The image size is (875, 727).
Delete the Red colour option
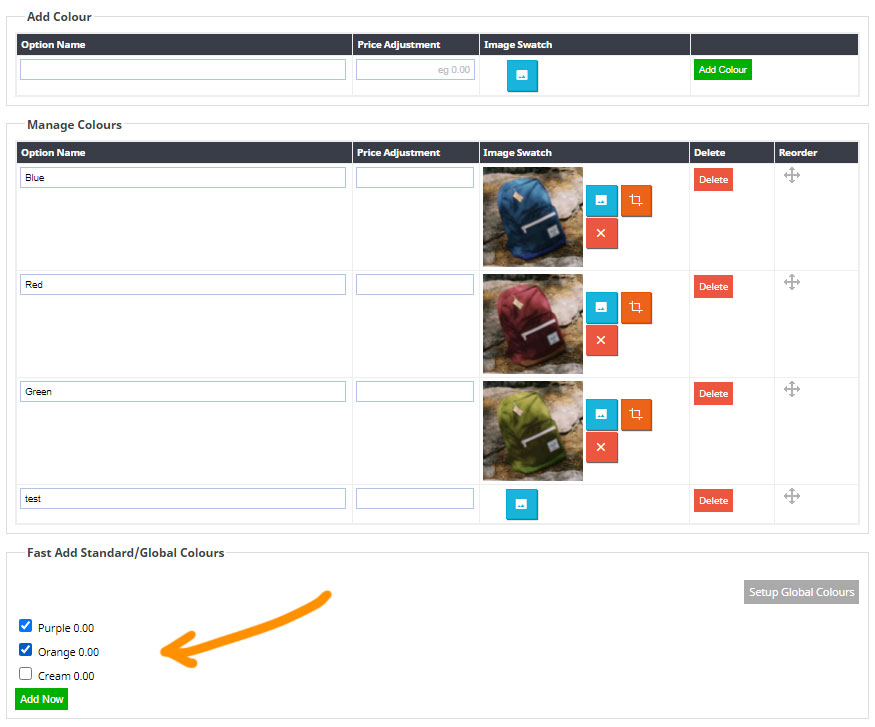point(713,287)
